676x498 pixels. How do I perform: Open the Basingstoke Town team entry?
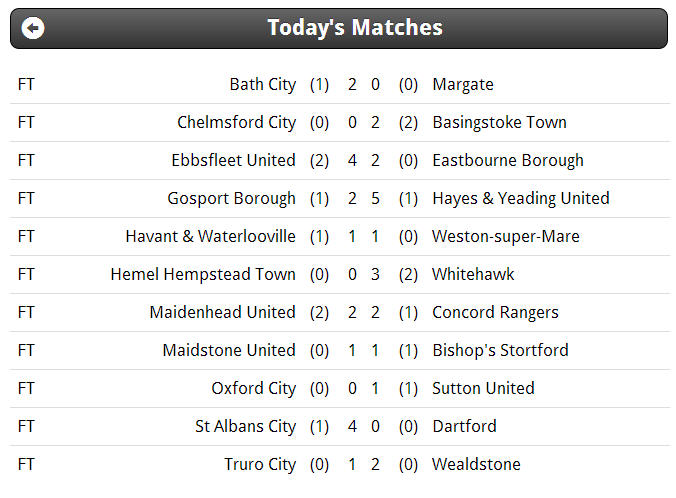(500, 122)
